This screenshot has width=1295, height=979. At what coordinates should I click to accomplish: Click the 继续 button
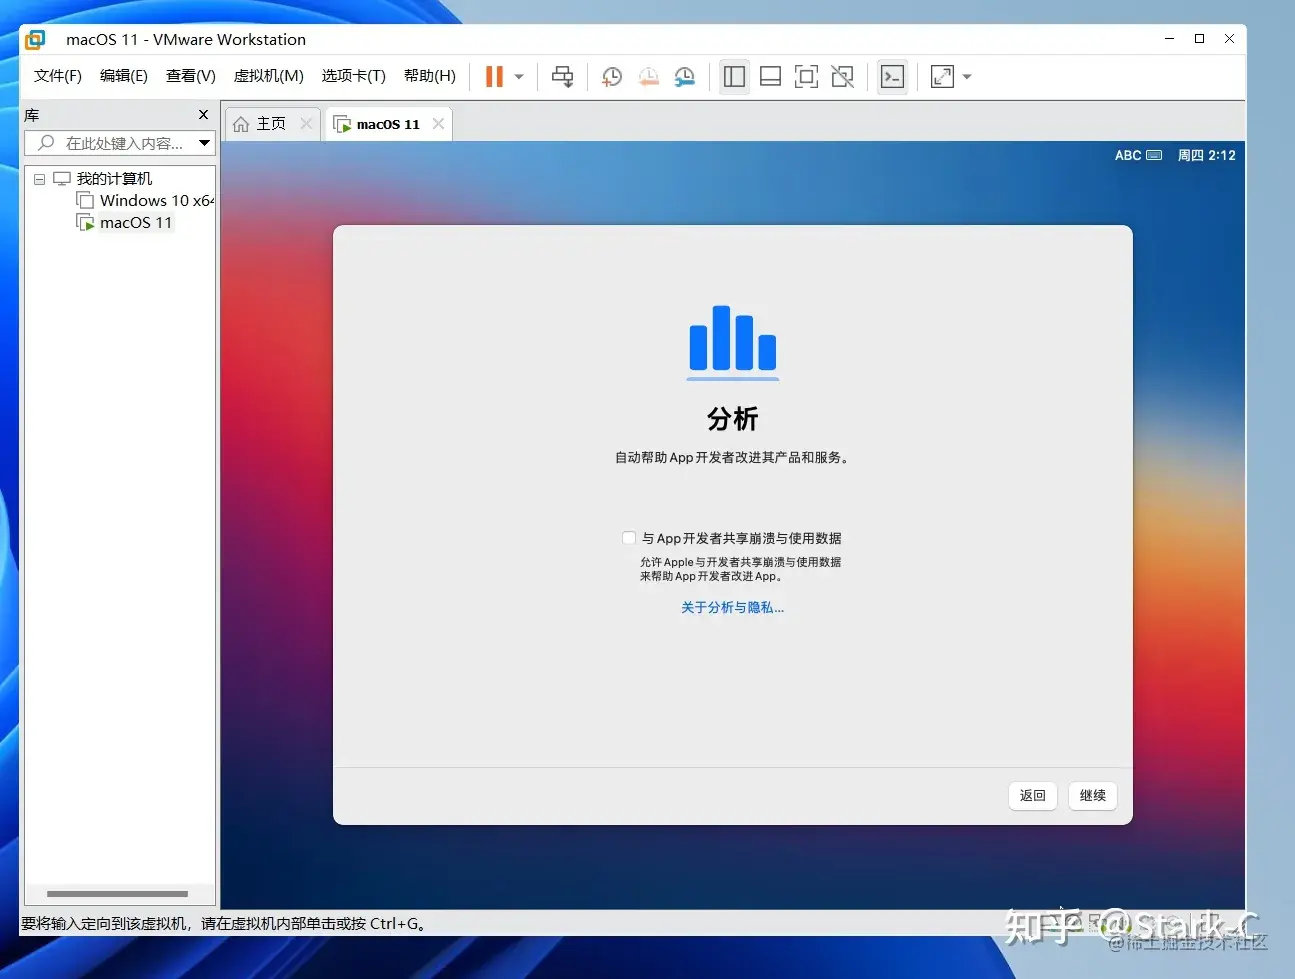[x=1093, y=796]
